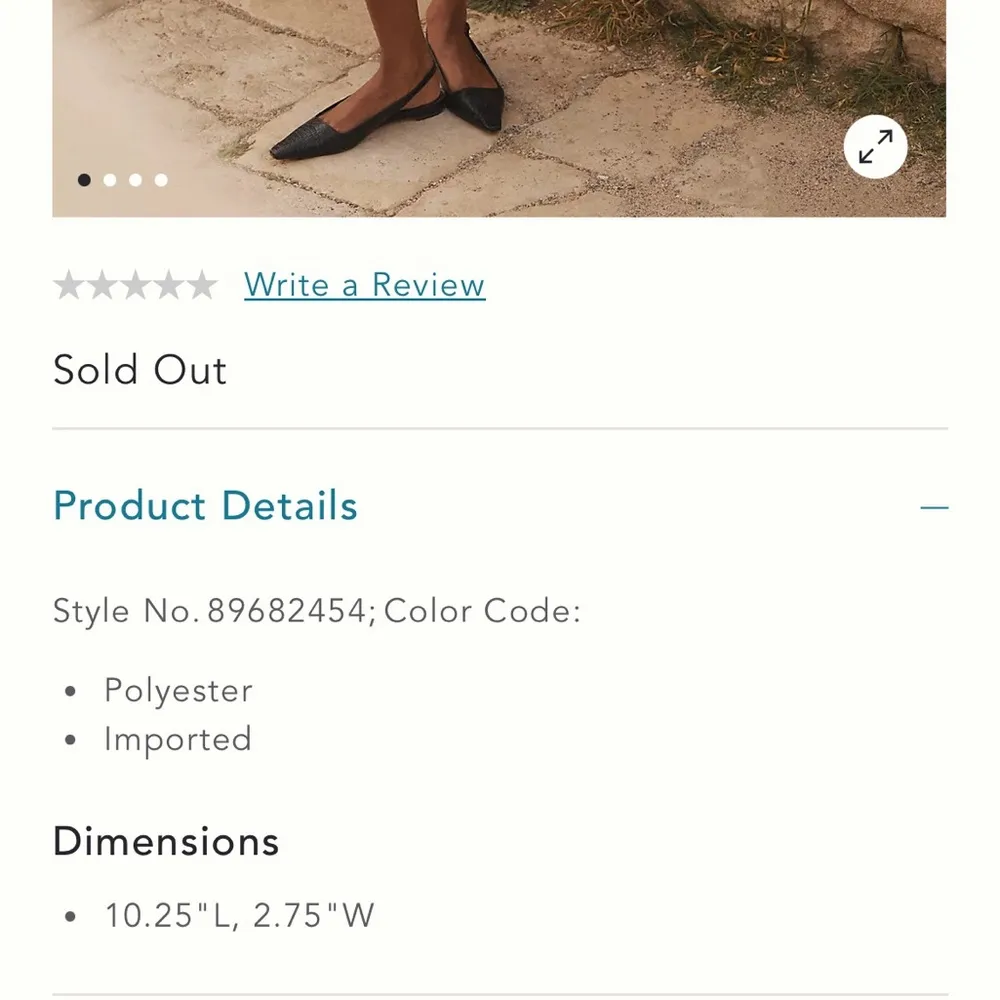Click the fifth rating star
This screenshot has width=1000, height=1000.
(x=201, y=285)
